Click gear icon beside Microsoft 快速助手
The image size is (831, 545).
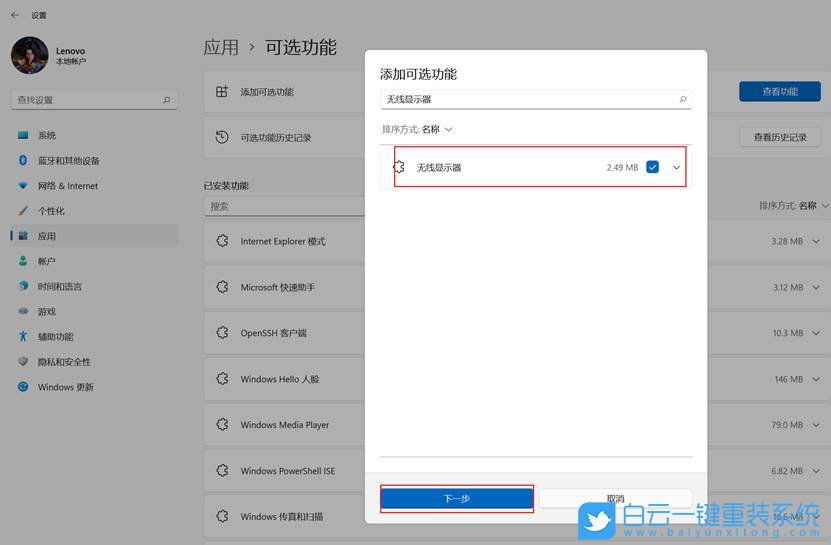[222, 287]
